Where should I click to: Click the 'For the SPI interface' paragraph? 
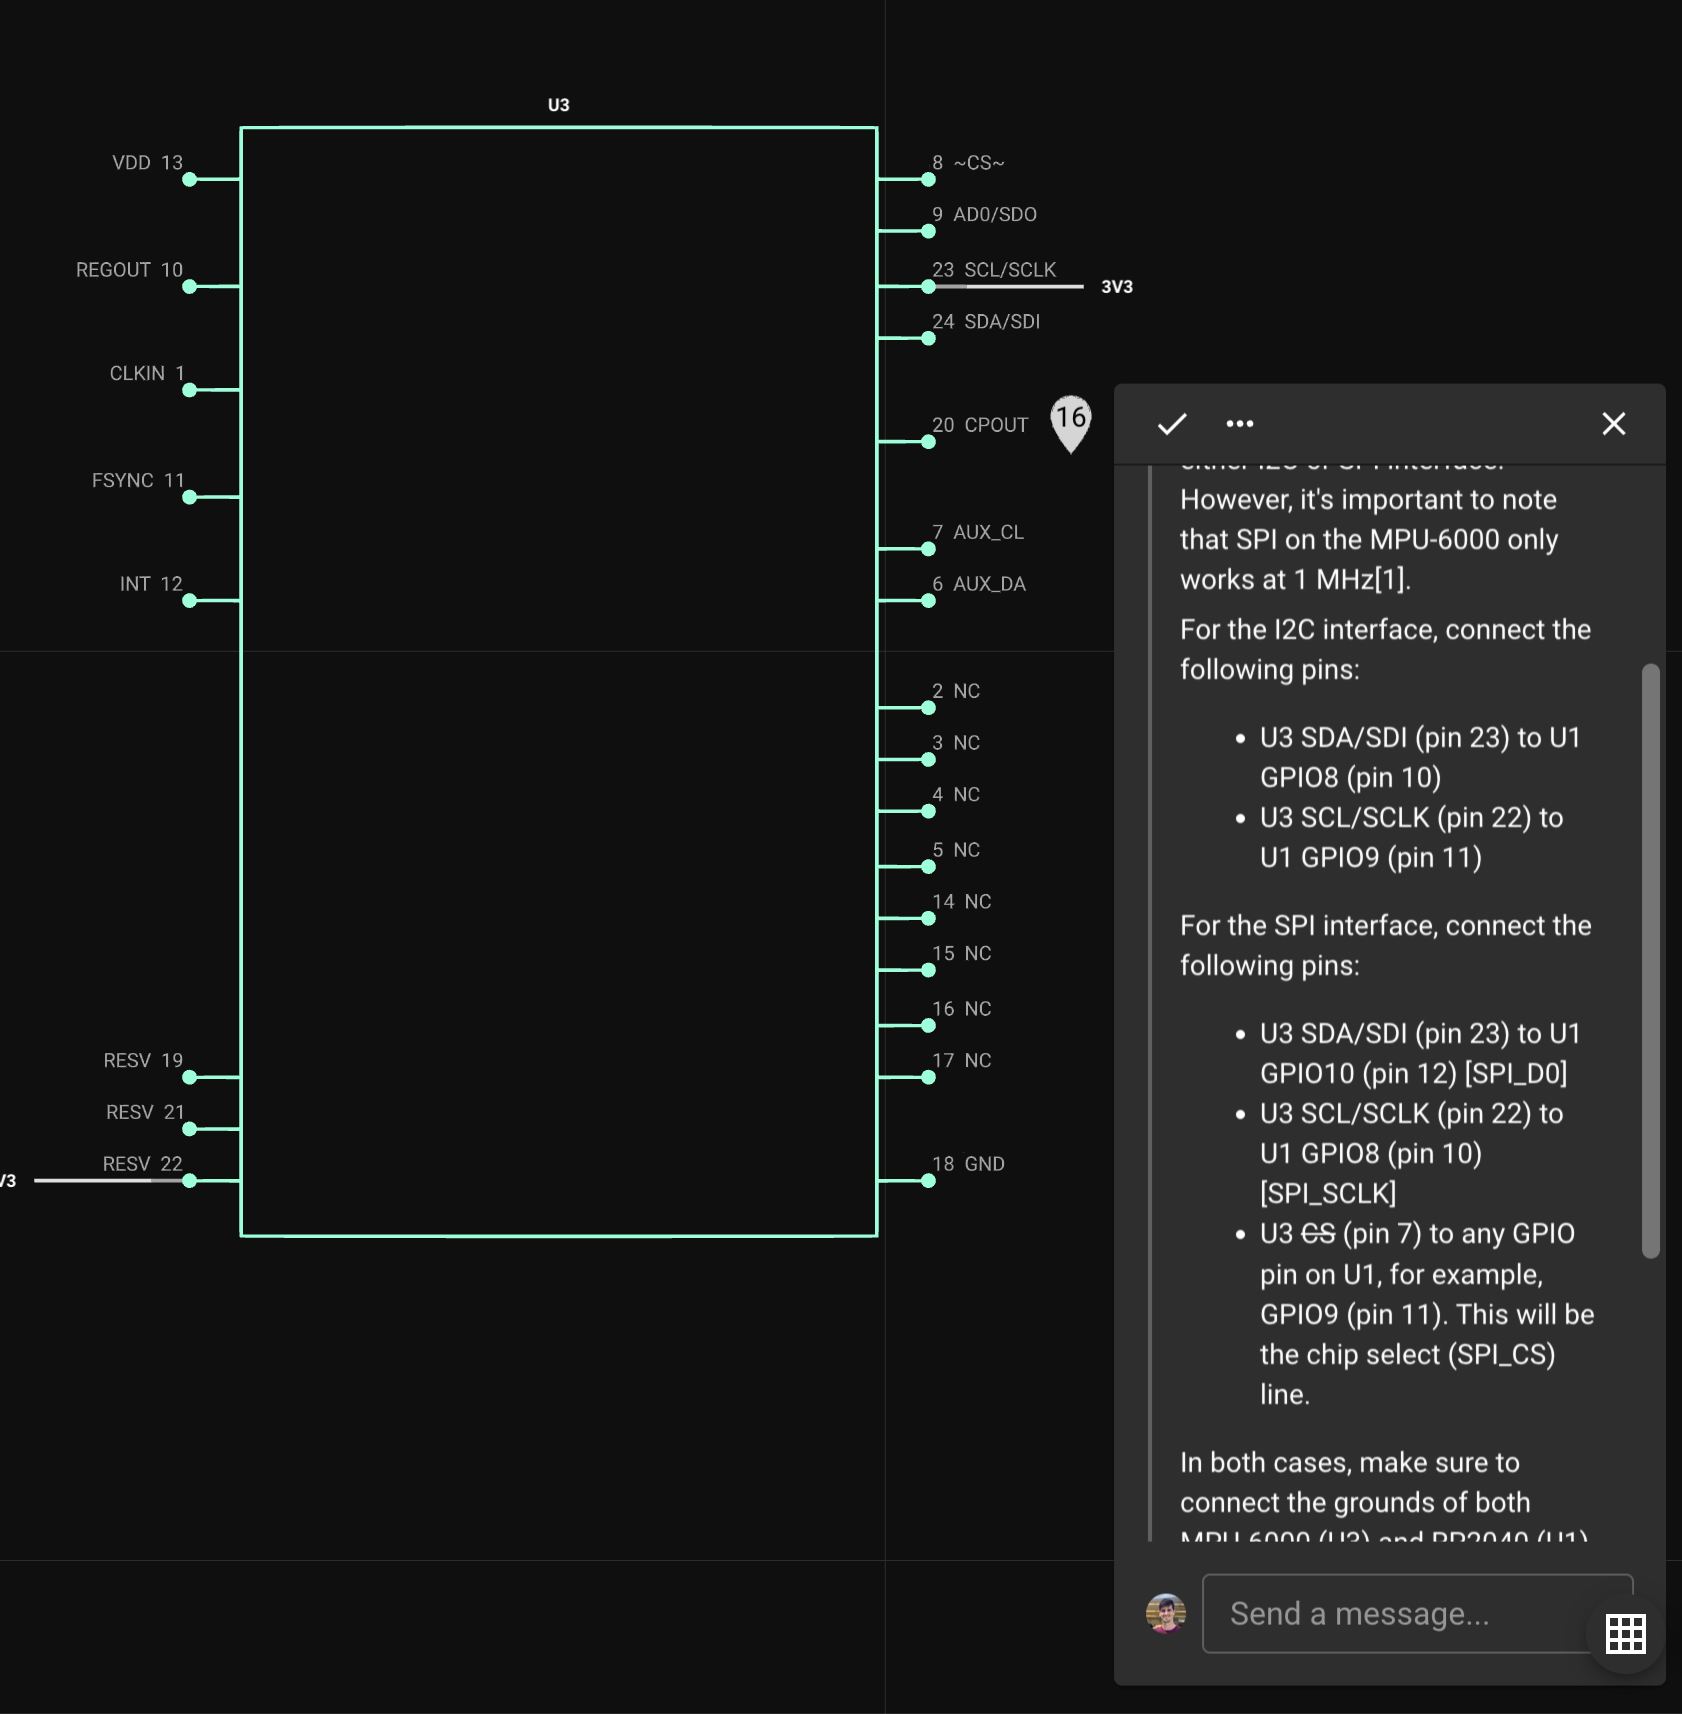click(x=1385, y=945)
